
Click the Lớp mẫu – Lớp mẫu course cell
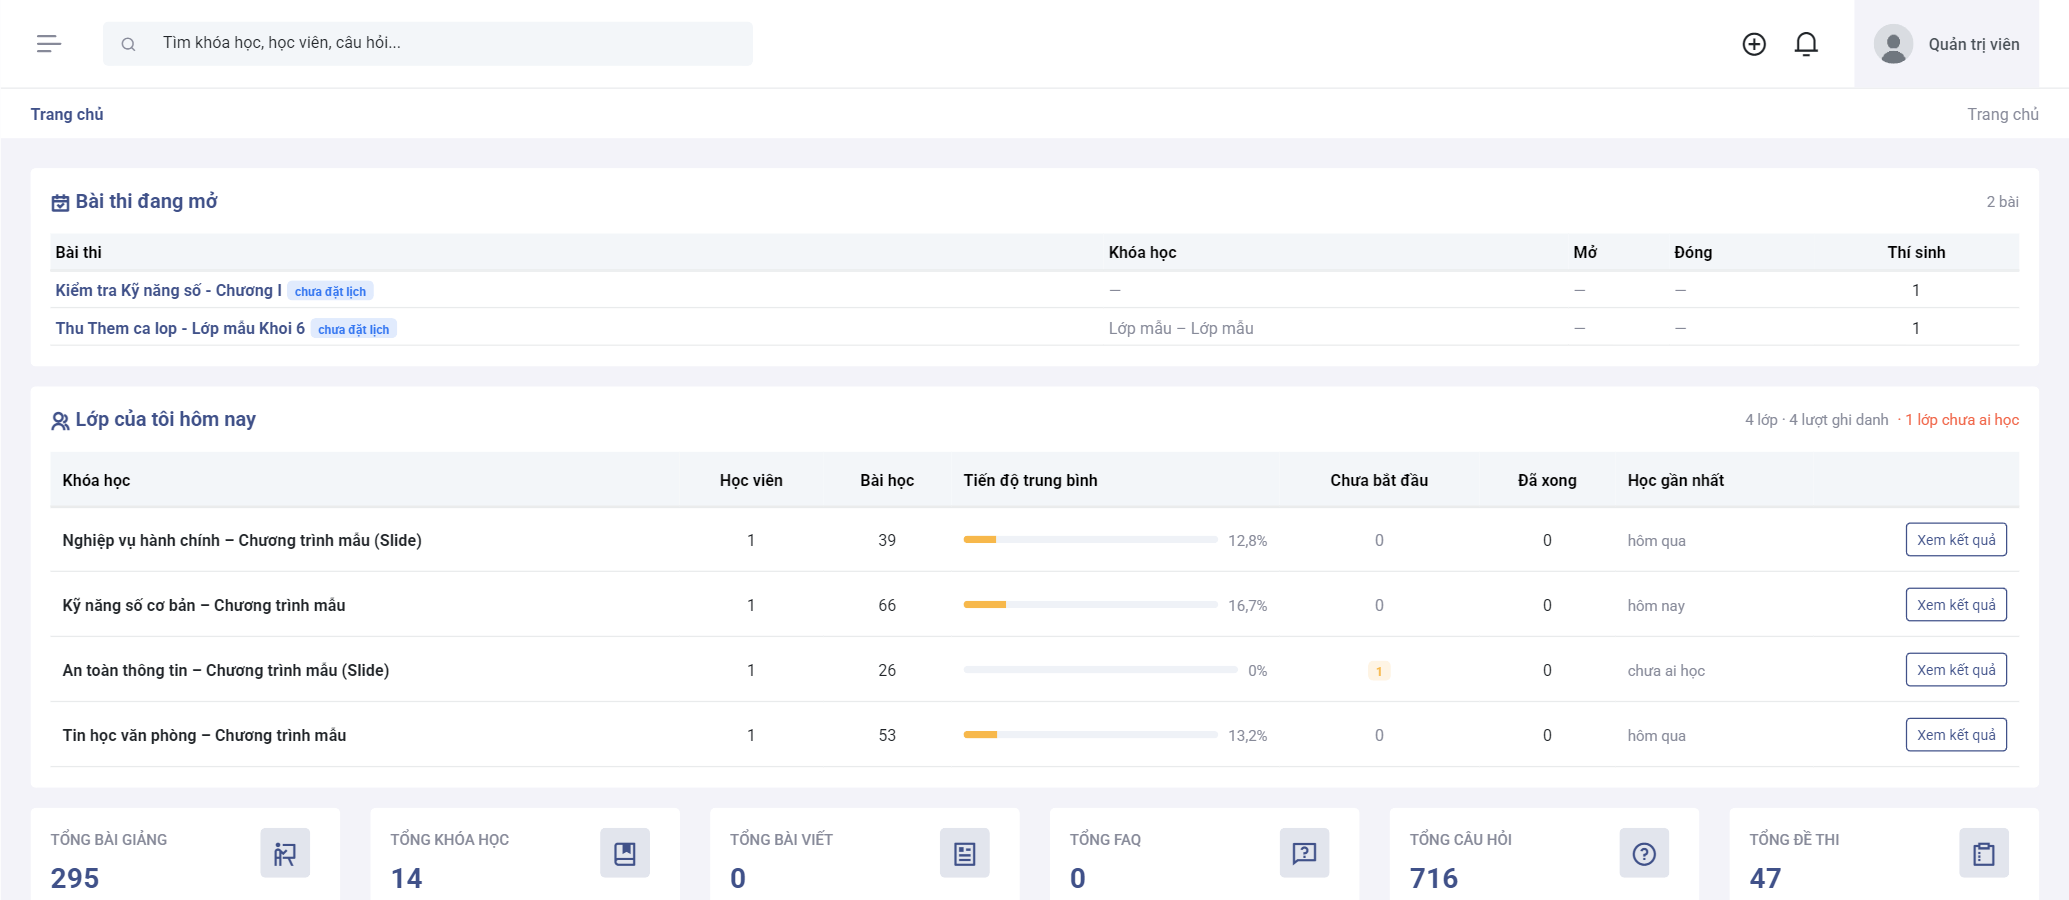(x=1180, y=328)
